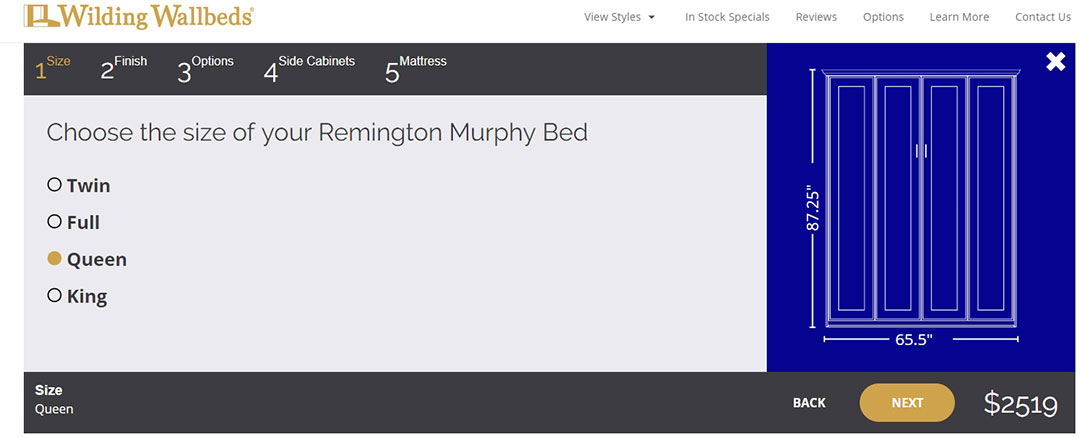Expand the View Styles dropdown
This screenshot has width=1080, height=438.
pos(619,17)
